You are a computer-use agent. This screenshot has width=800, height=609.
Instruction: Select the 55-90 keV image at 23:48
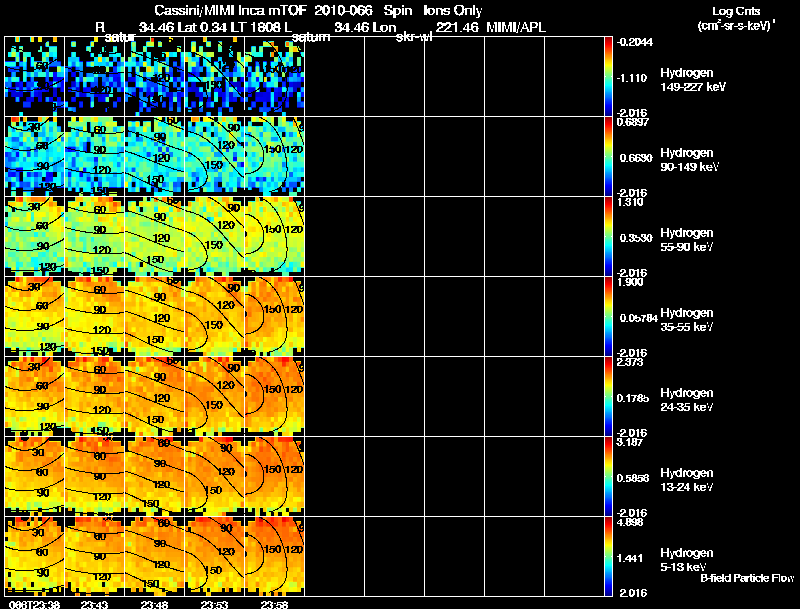point(155,237)
